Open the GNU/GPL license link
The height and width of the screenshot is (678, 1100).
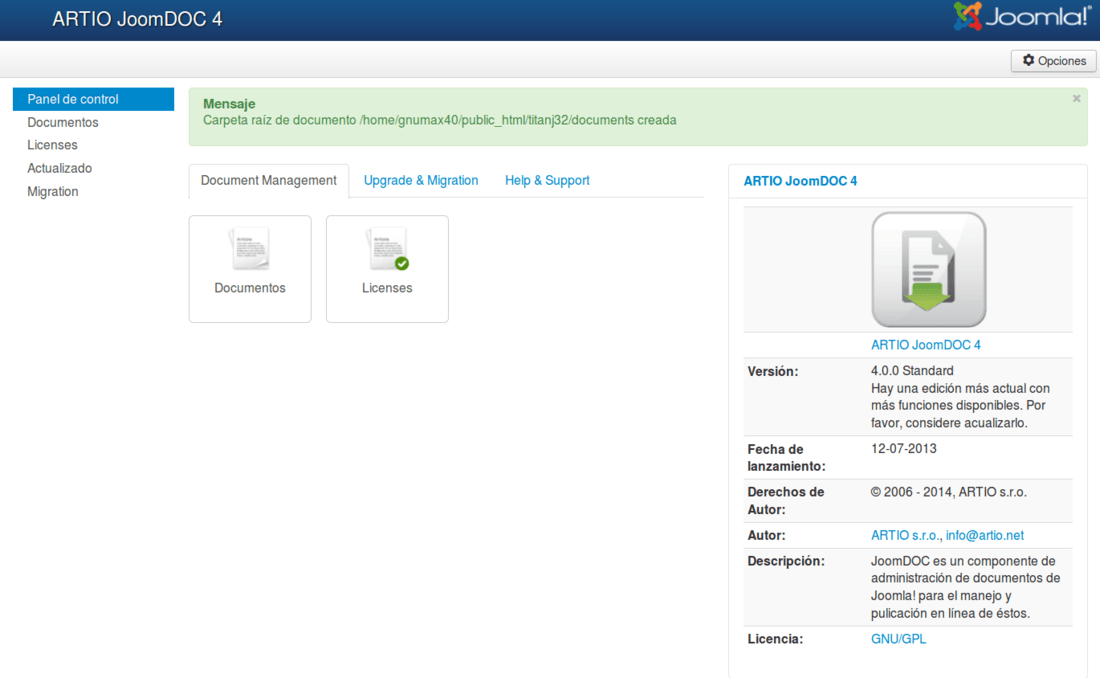click(x=899, y=639)
